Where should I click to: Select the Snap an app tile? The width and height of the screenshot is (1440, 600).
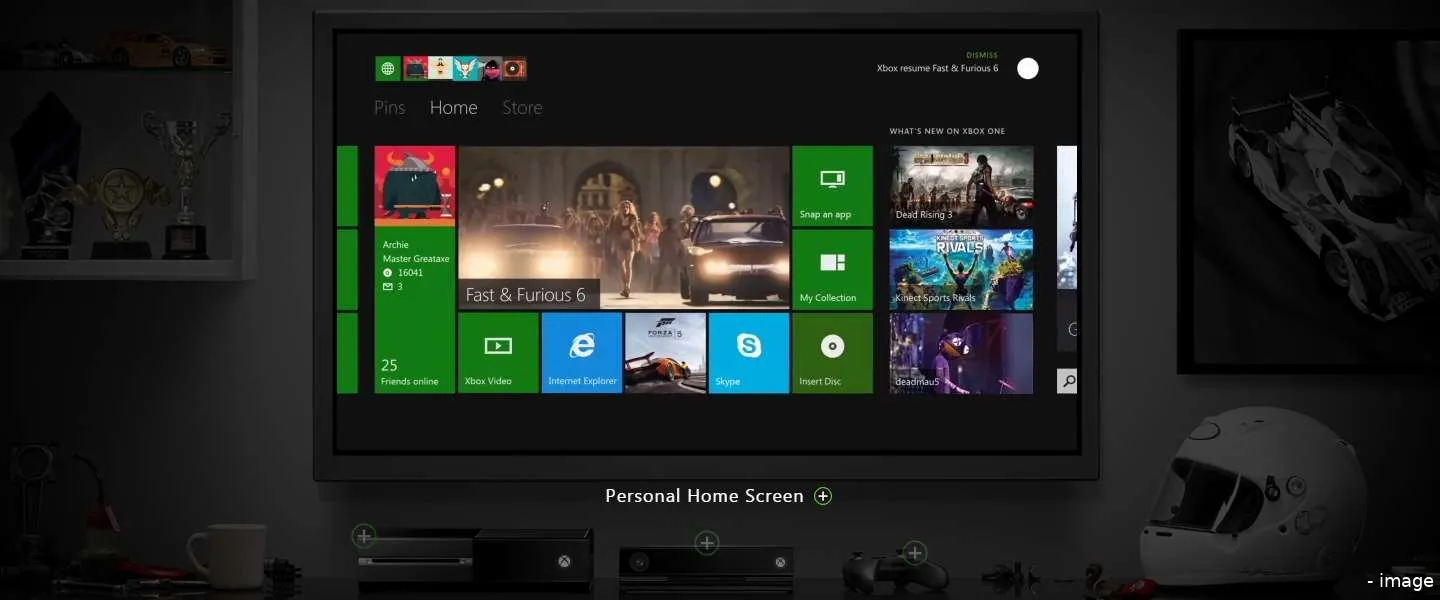(832, 185)
